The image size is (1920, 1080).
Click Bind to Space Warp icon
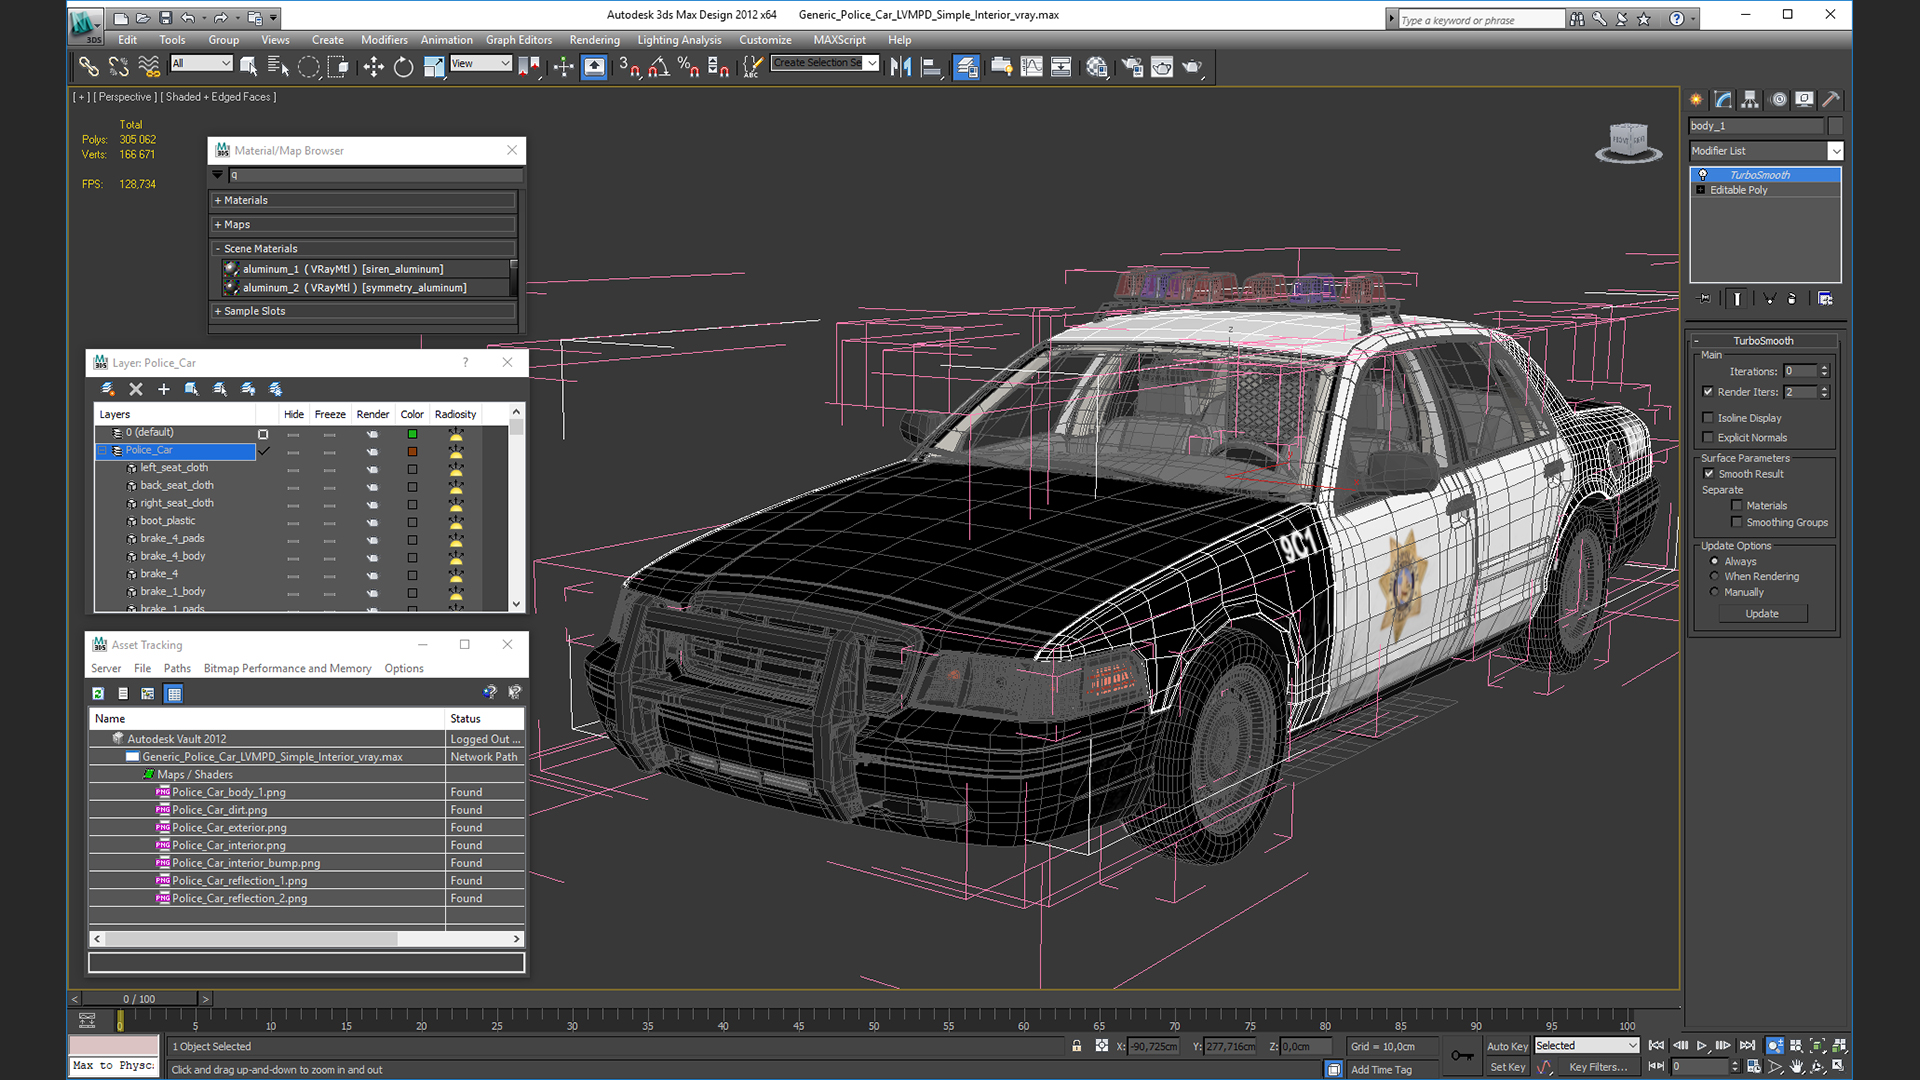click(x=149, y=67)
